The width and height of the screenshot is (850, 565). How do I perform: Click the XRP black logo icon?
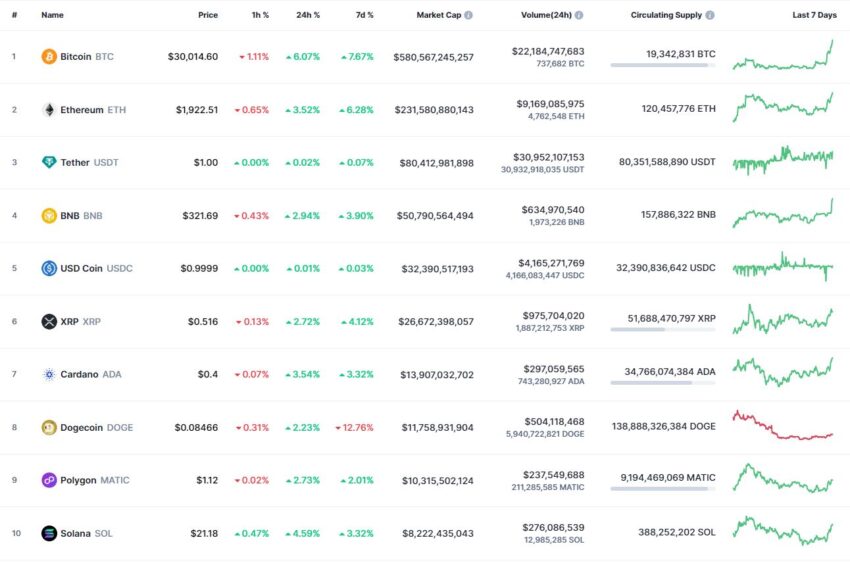pos(49,322)
